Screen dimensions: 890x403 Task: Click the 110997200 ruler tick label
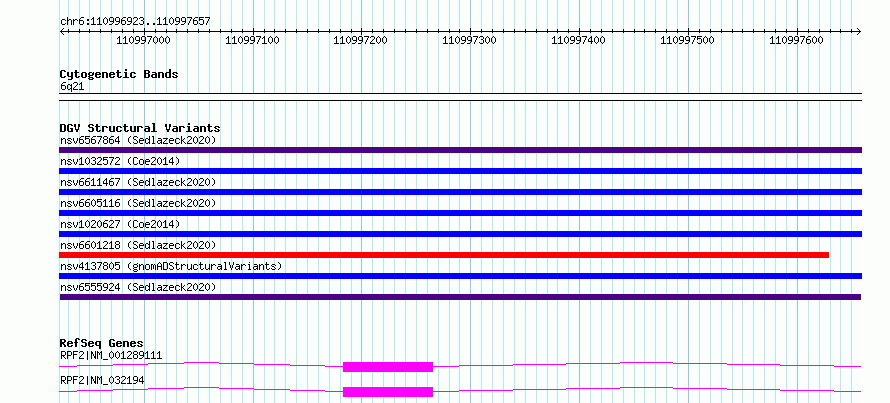point(361,40)
